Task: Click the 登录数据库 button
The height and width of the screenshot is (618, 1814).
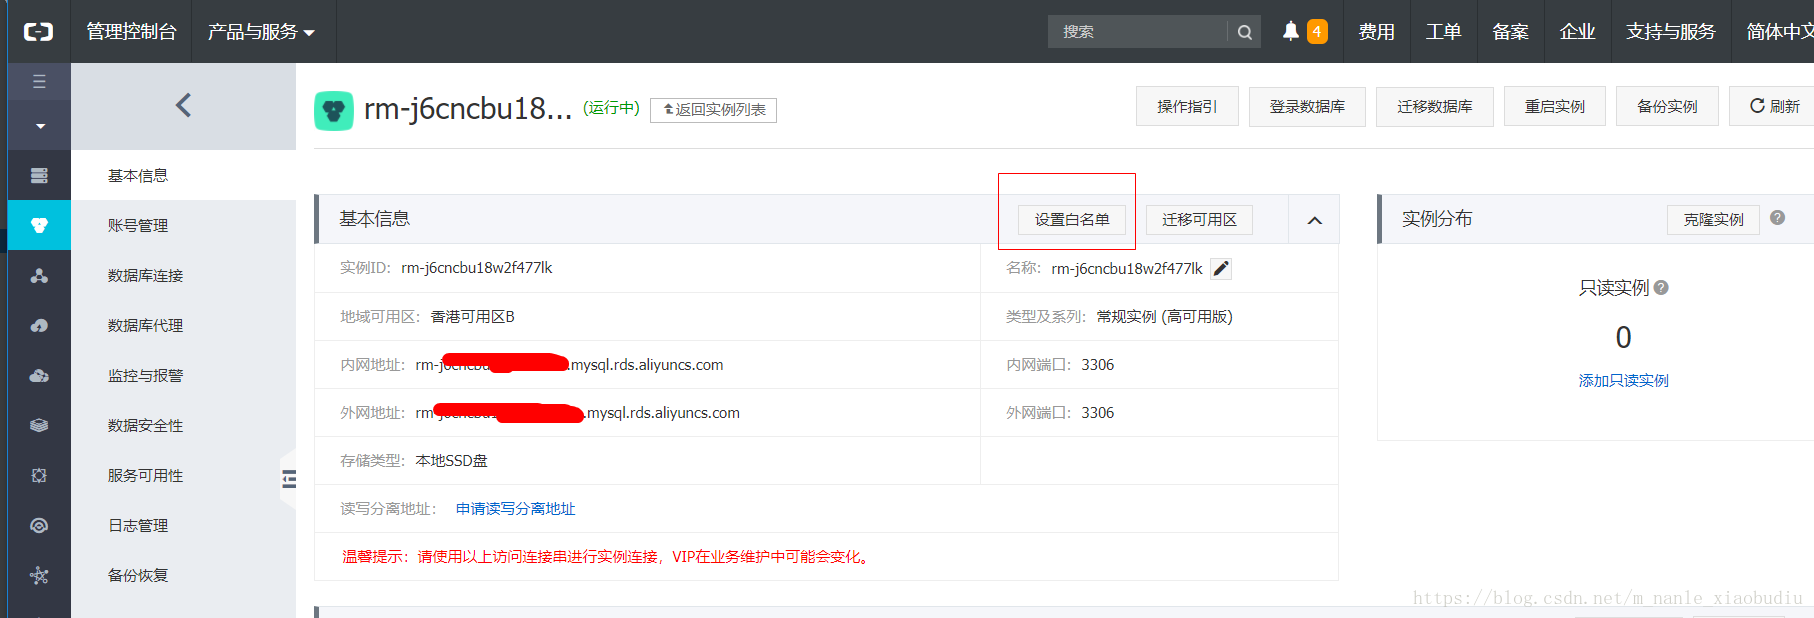Action: 1307,106
